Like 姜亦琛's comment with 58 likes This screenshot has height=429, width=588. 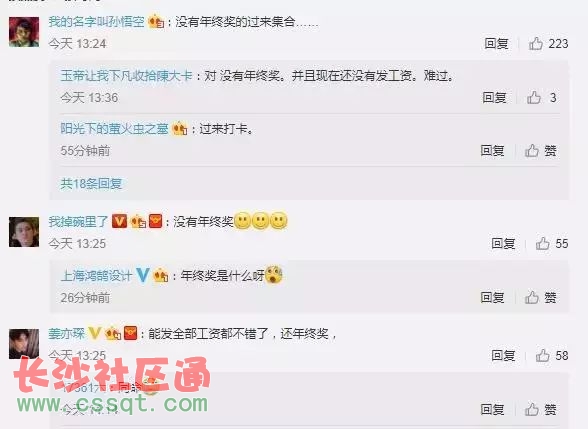click(543, 355)
